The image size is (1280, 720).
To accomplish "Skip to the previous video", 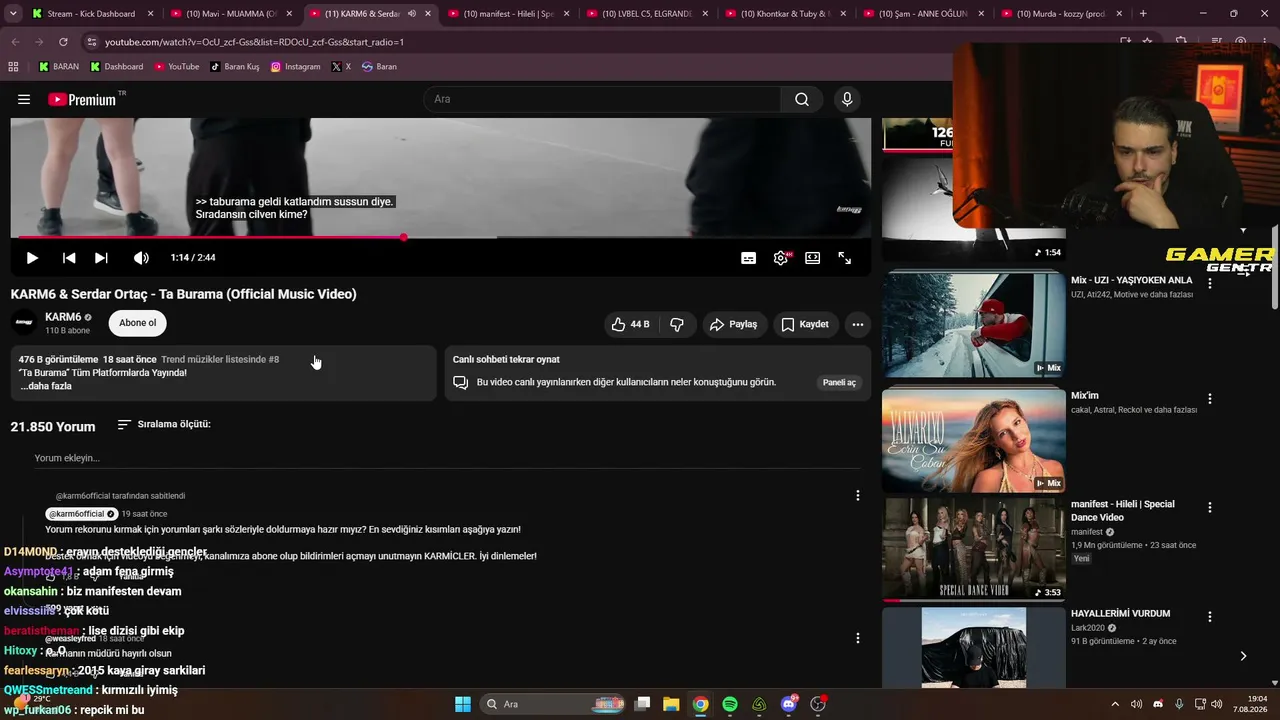I will point(69,258).
